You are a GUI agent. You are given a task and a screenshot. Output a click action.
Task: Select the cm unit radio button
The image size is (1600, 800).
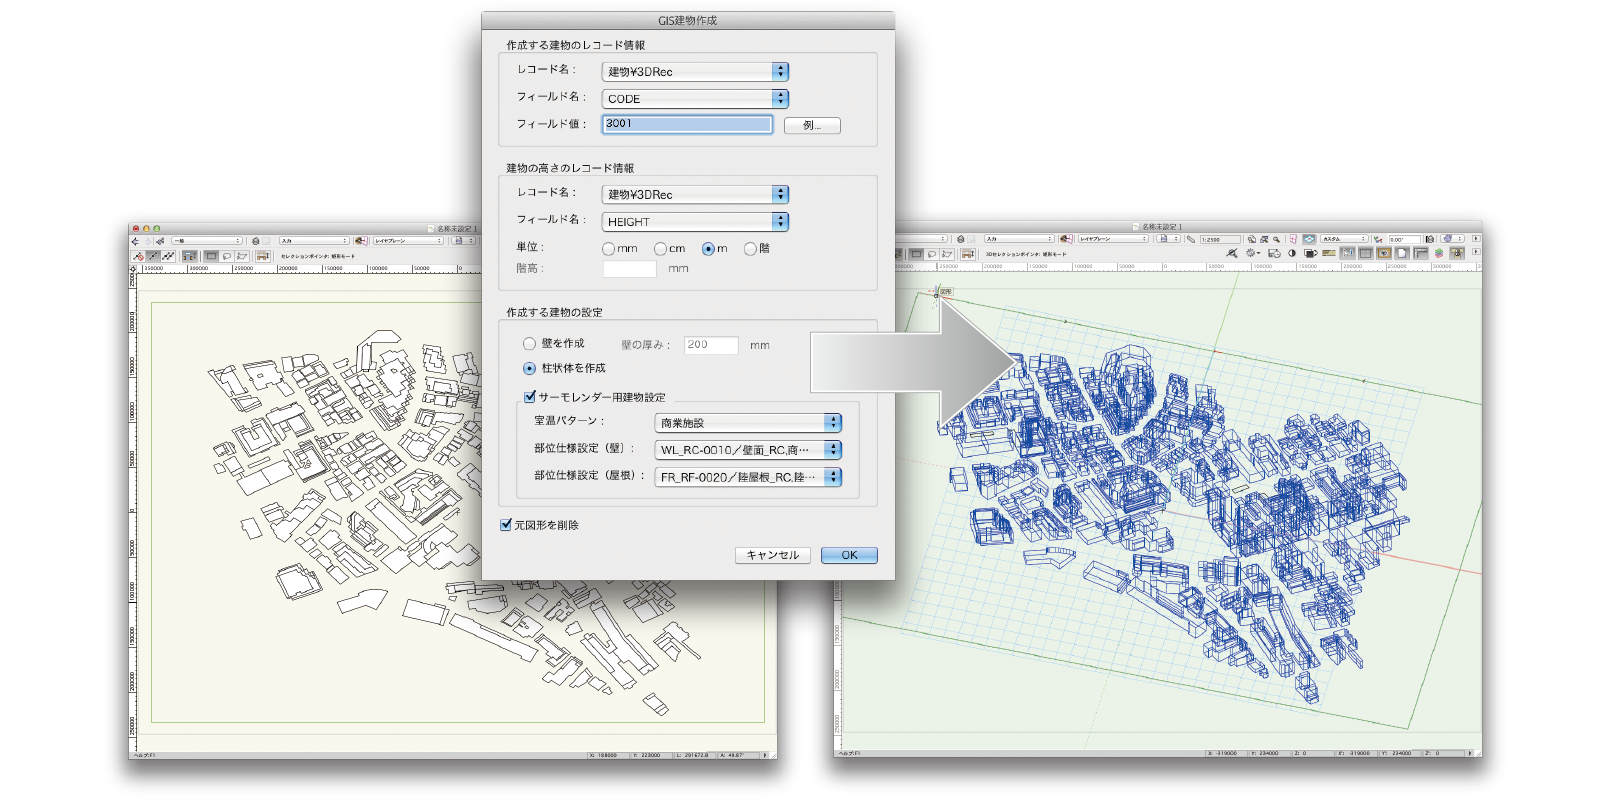pyautogui.click(x=660, y=249)
